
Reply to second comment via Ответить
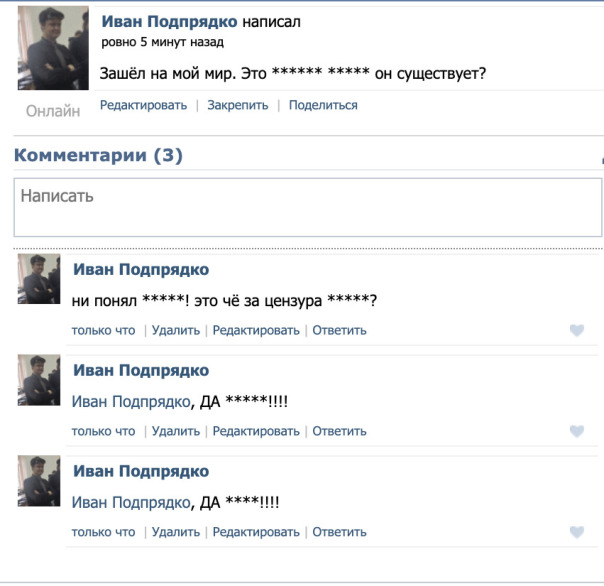tap(340, 431)
